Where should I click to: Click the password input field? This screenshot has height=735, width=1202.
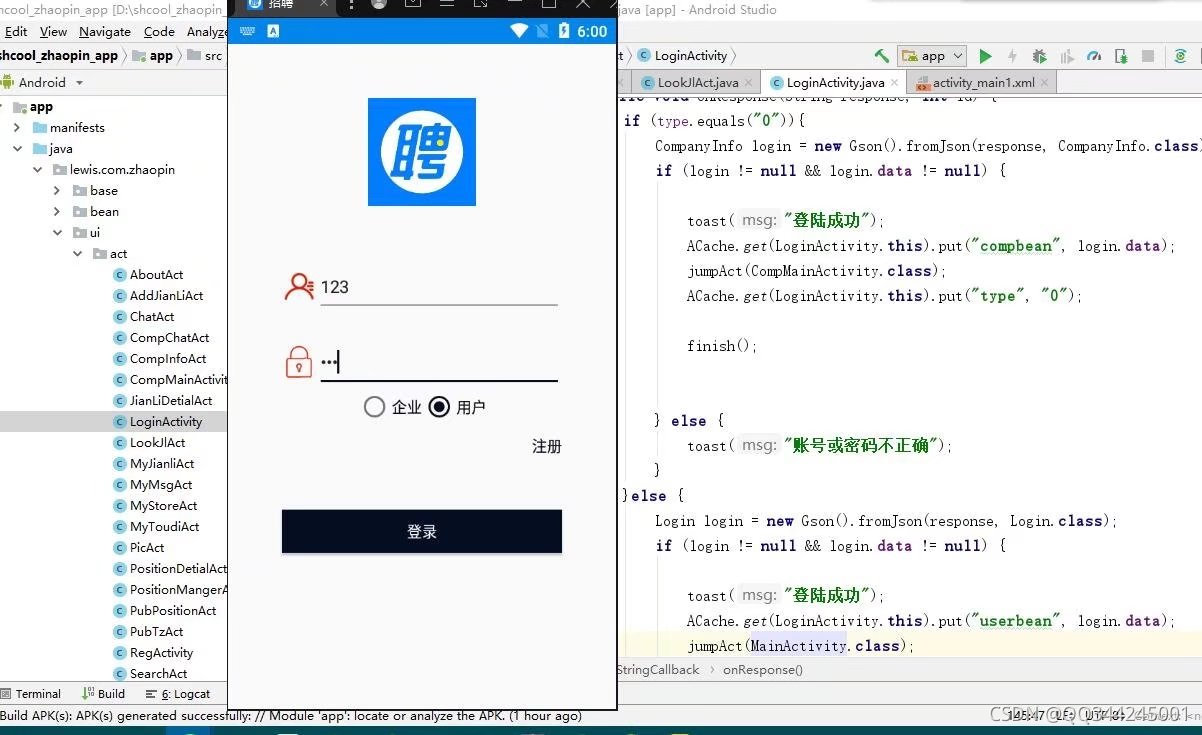point(438,362)
